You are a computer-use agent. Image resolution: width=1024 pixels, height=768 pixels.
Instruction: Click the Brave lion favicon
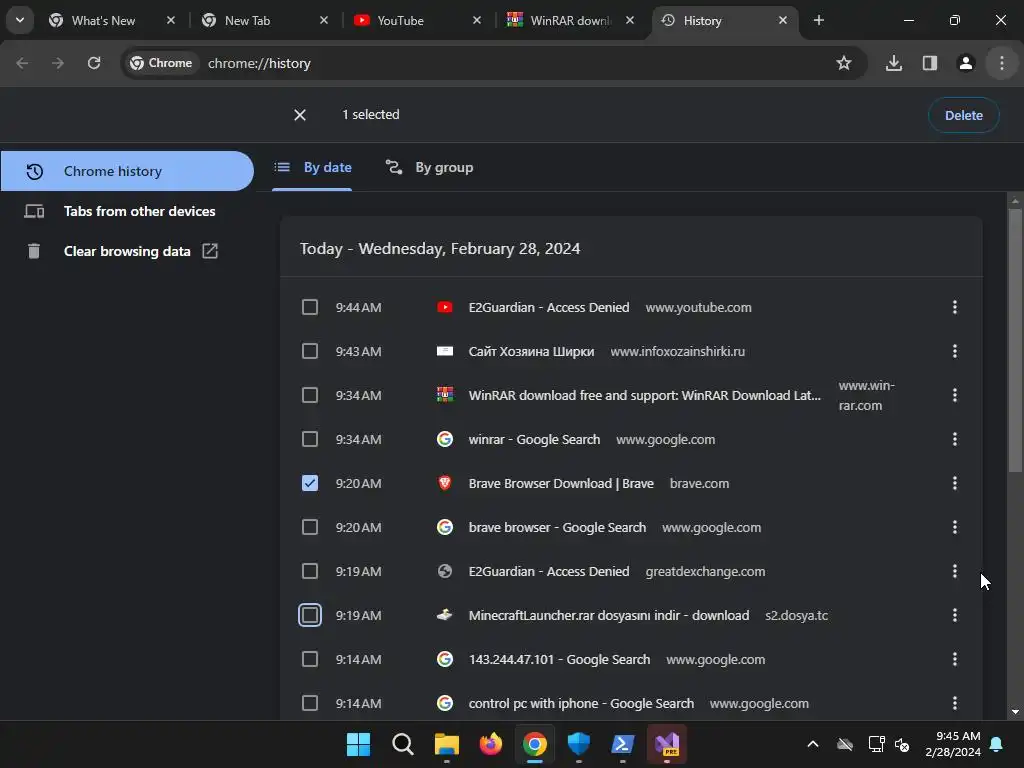coord(445,483)
